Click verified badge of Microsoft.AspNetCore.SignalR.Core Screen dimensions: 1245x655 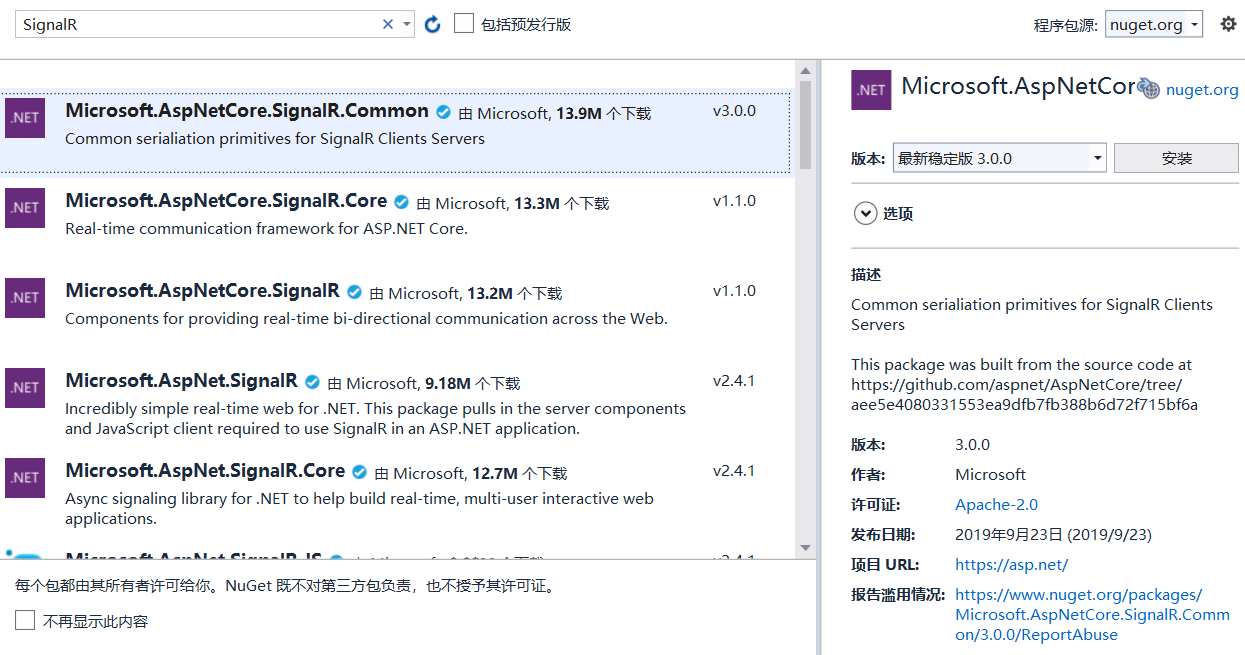[x=402, y=202]
